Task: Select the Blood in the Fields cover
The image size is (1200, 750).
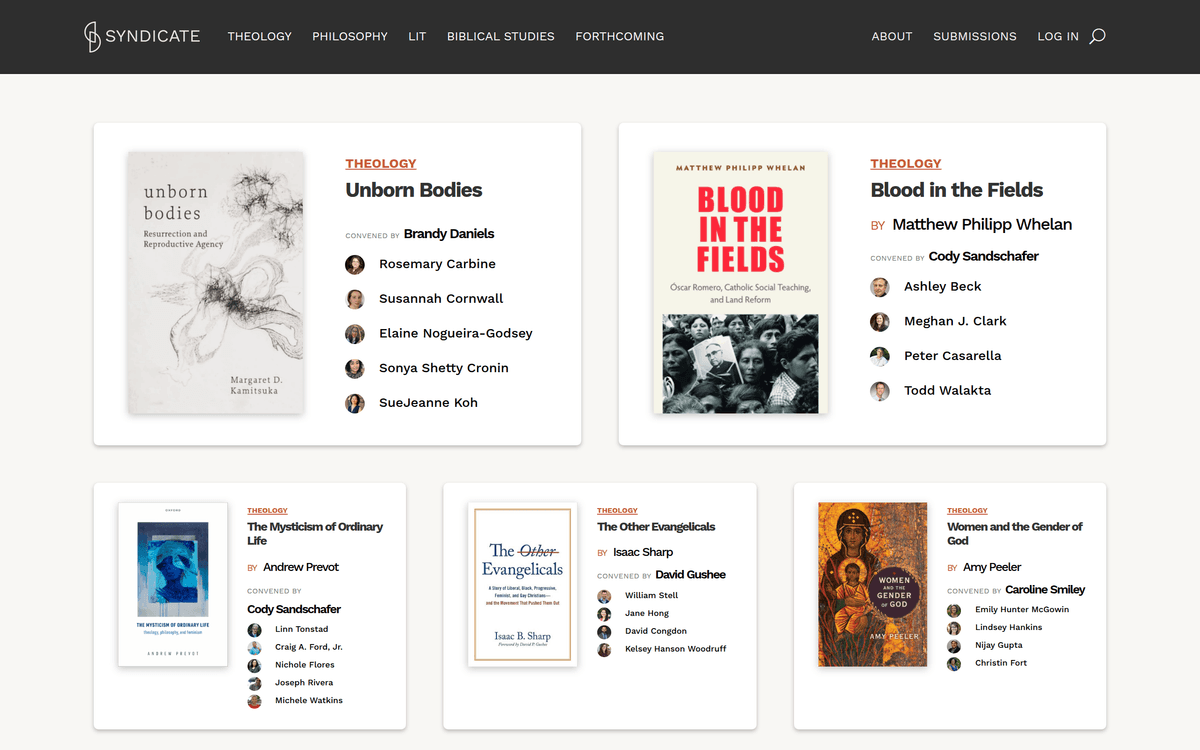Action: 740,283
